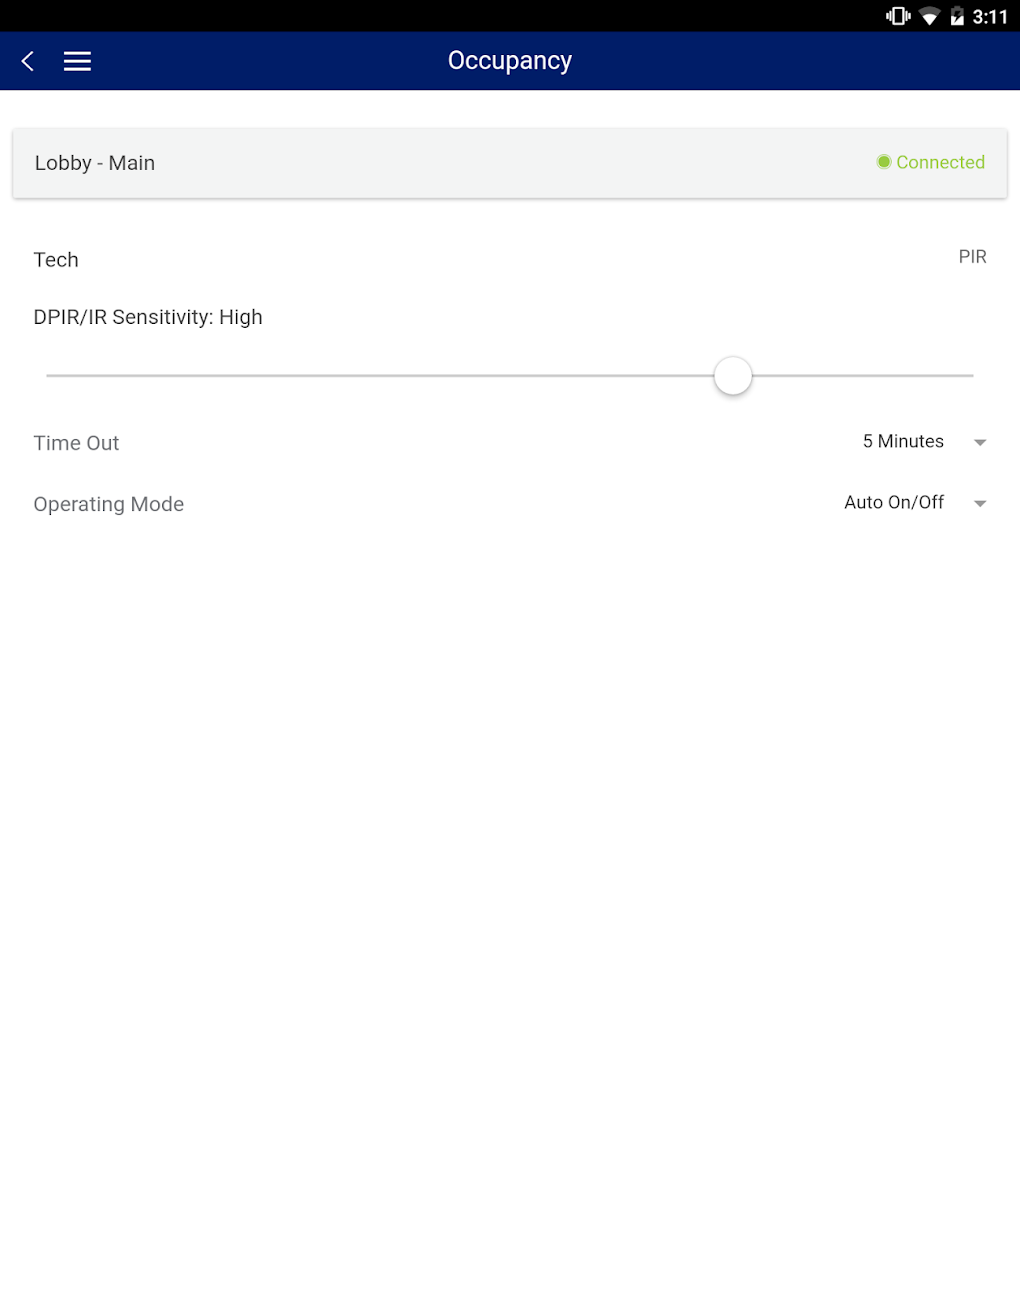Tap the Time Out label

76,443
